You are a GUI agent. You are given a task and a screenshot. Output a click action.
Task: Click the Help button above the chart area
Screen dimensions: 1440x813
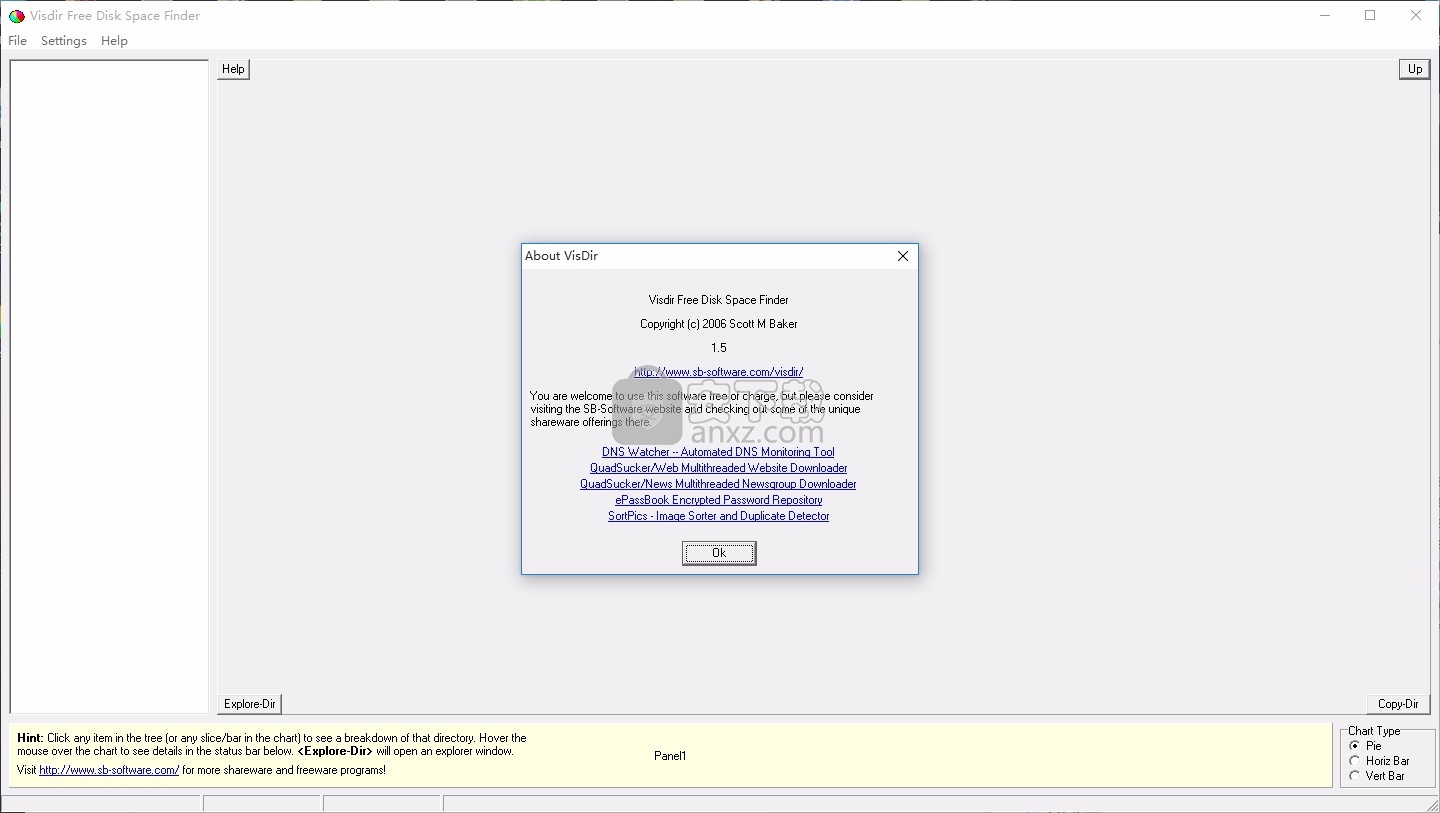[x=233, y=69]
